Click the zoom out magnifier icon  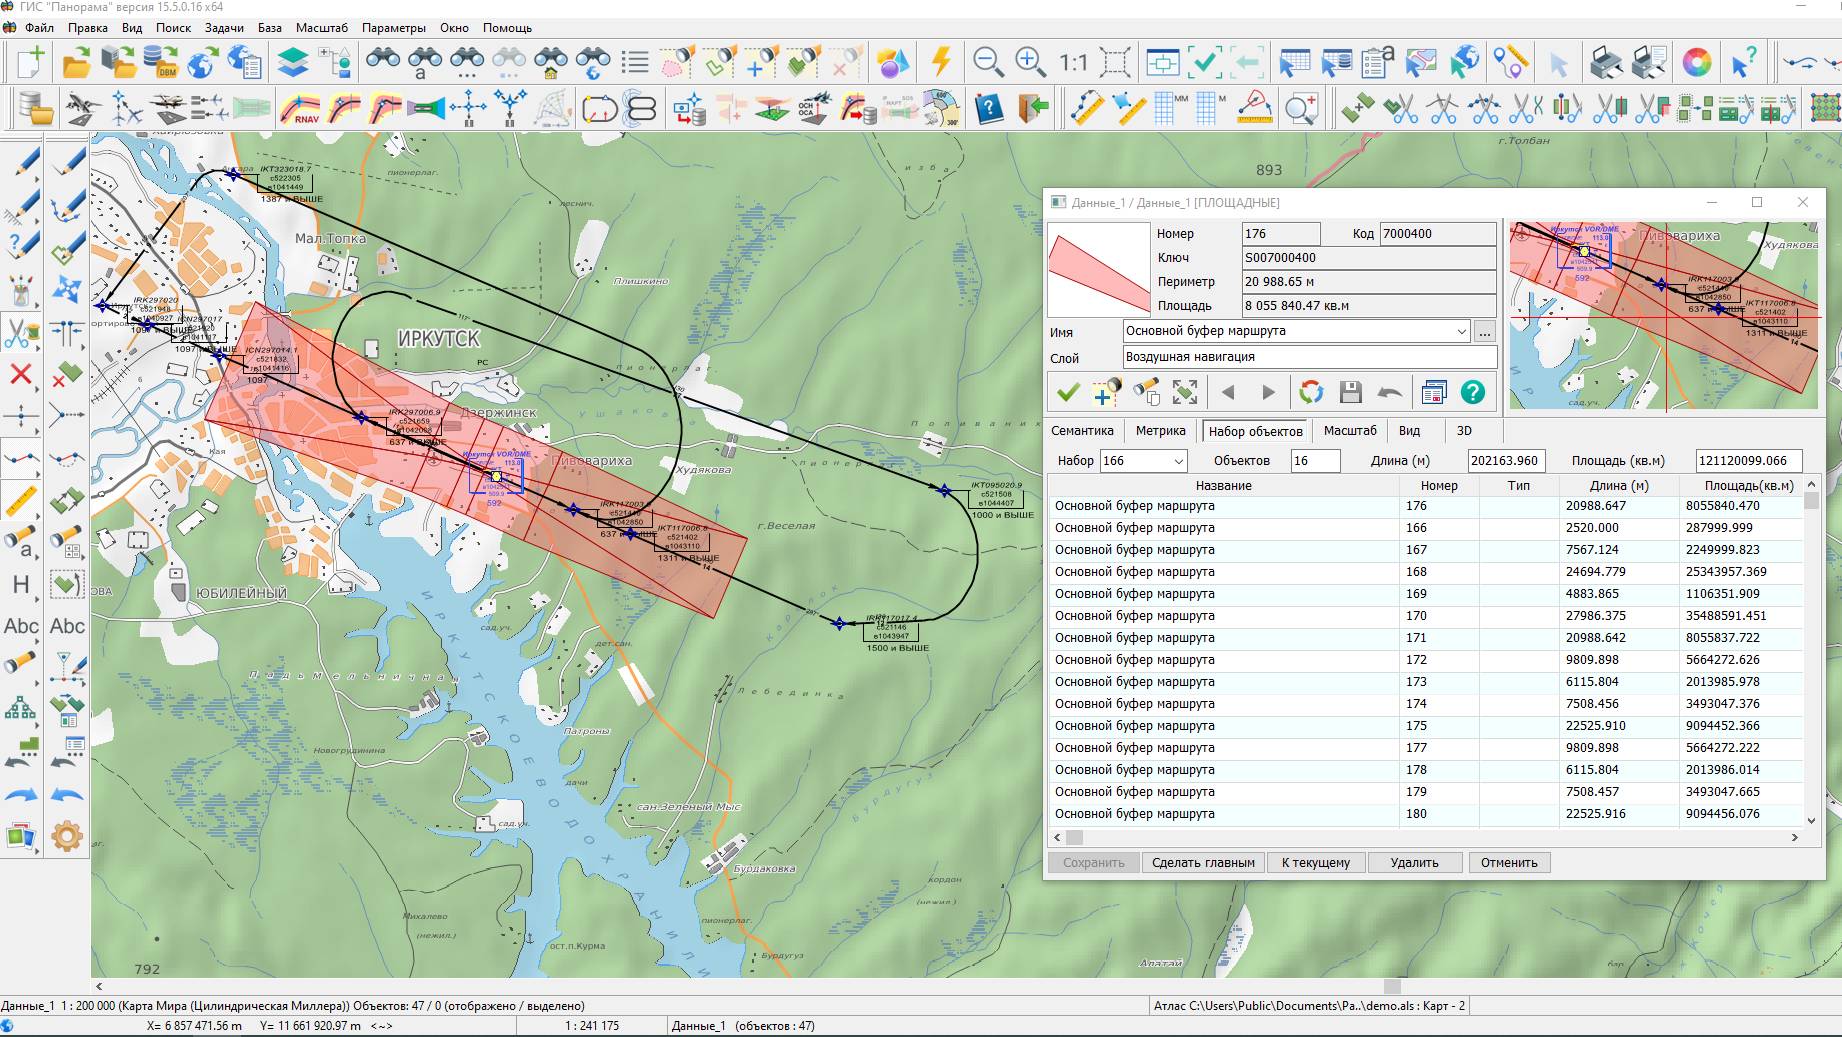[x=988, y=62]
